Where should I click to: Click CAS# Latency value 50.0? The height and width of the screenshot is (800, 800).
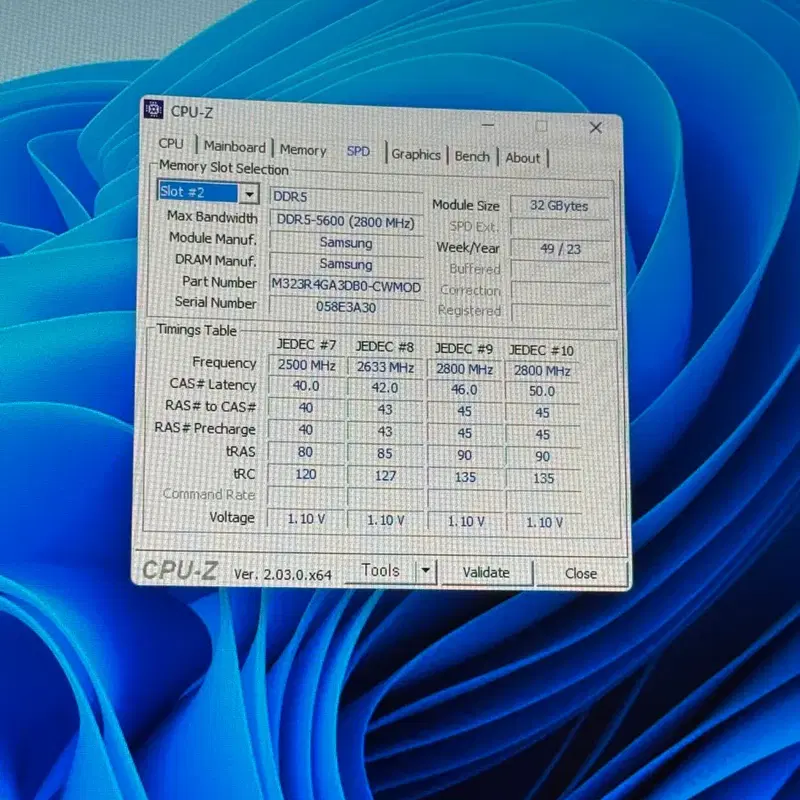(x=542, y=392)
